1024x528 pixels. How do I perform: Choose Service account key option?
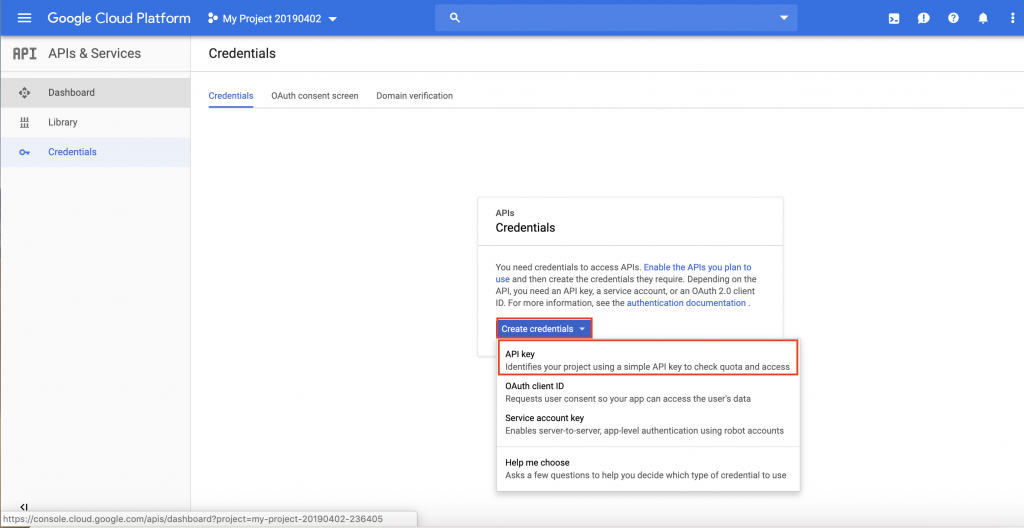(x=648, y=424)
